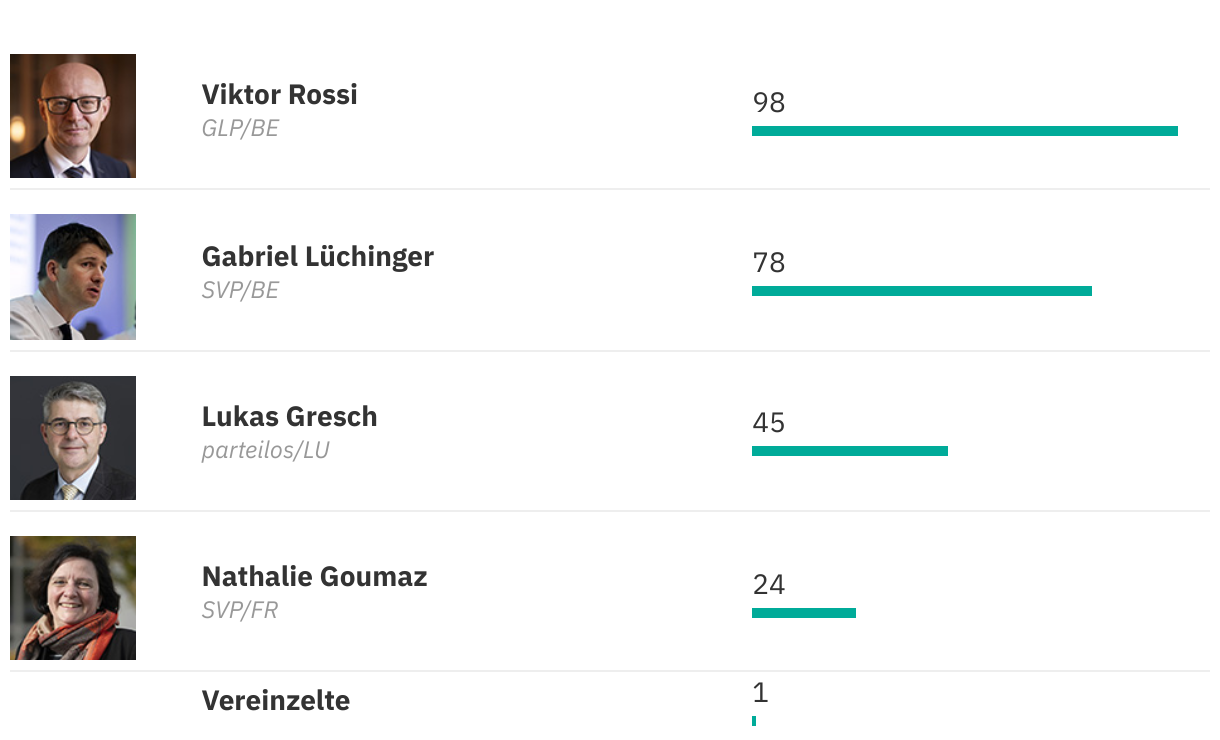This screenshot has height=740, width=1220.
Task: Select the name Lukas Gresch
Action: point(289,417)
